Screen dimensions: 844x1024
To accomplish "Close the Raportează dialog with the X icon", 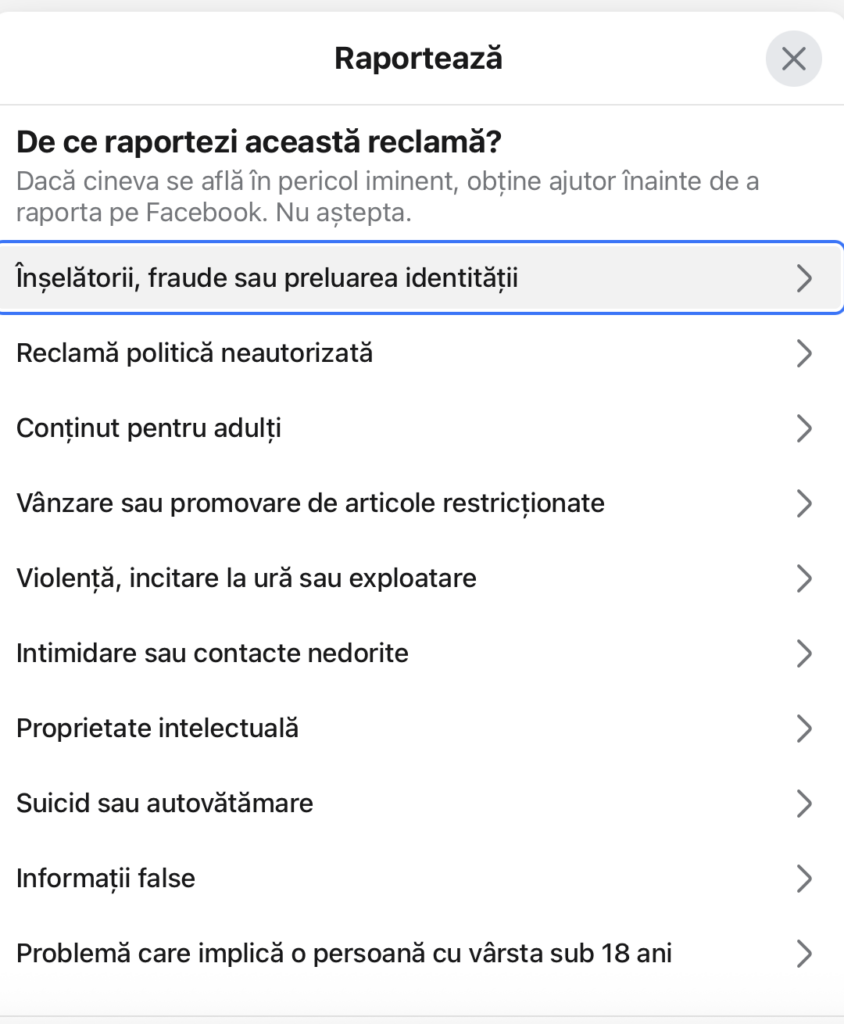I will [x=794, y=59].
